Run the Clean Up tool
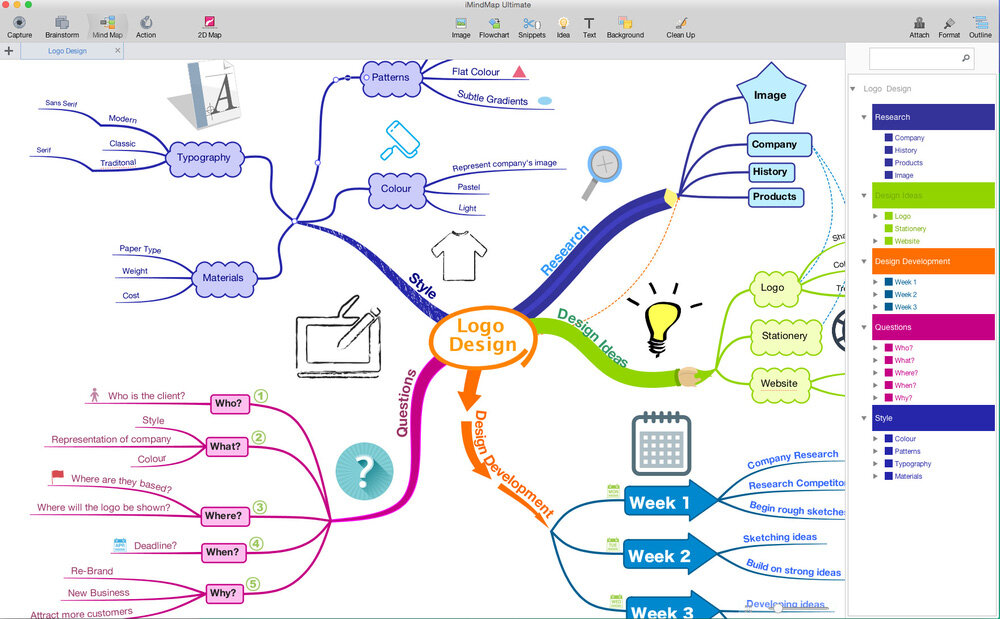The height and width of the screenshot is (619, 1000). tap(680, 27)
